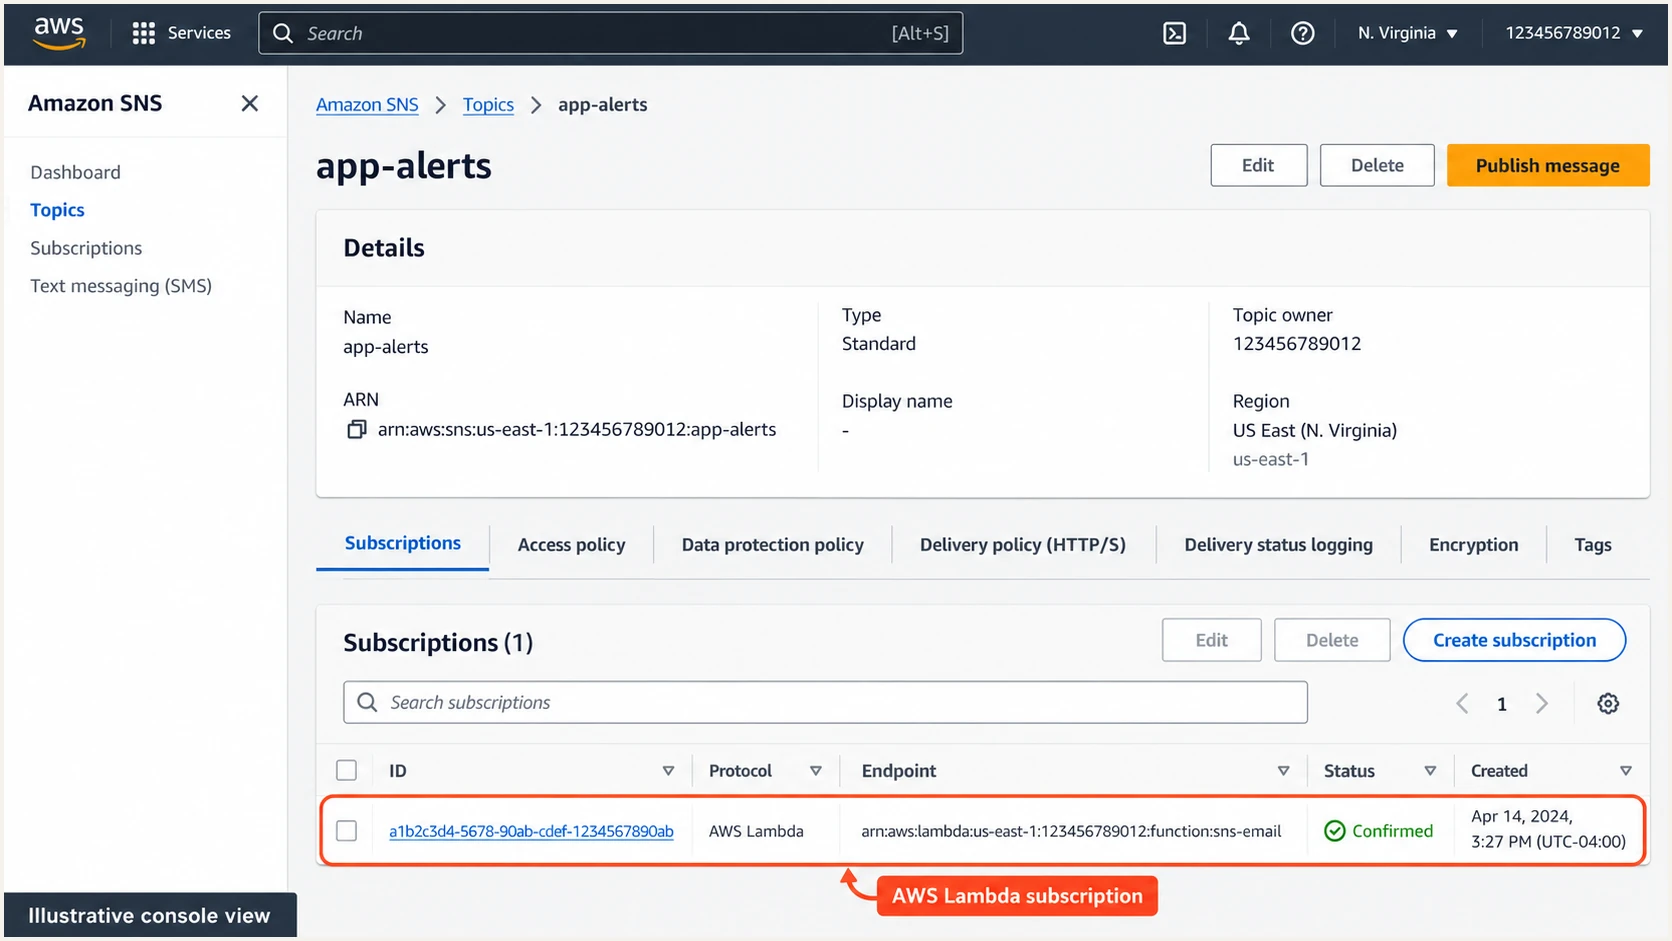
Task: Open the Access policy tab
Action: tap(571, 545)
